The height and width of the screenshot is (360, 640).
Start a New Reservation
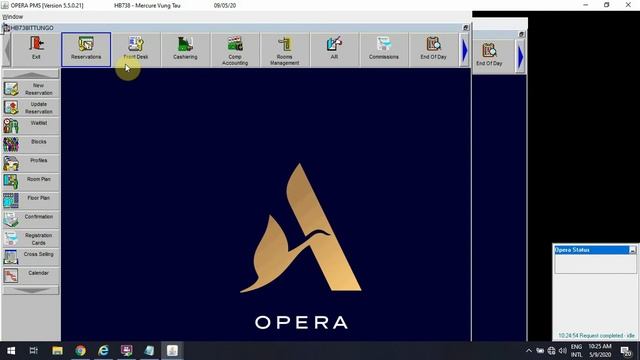point(31,89)
